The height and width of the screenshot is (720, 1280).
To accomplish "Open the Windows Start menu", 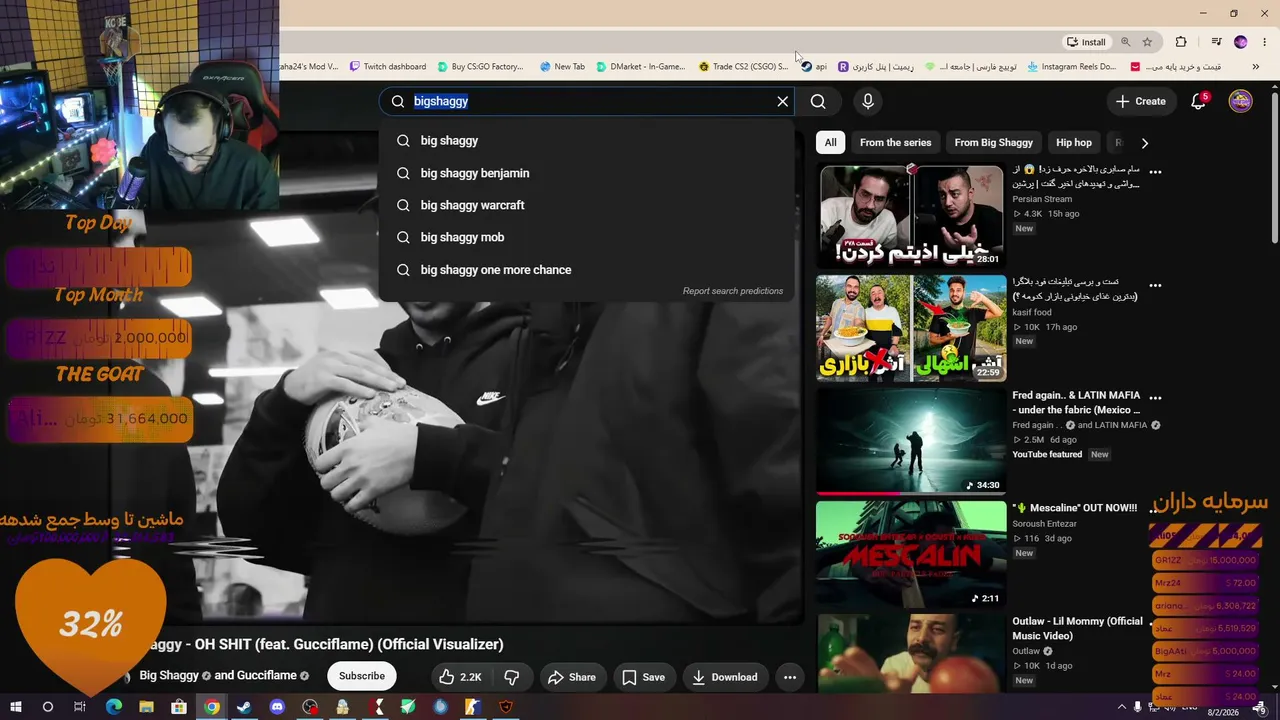I will (x=16, y=707).
